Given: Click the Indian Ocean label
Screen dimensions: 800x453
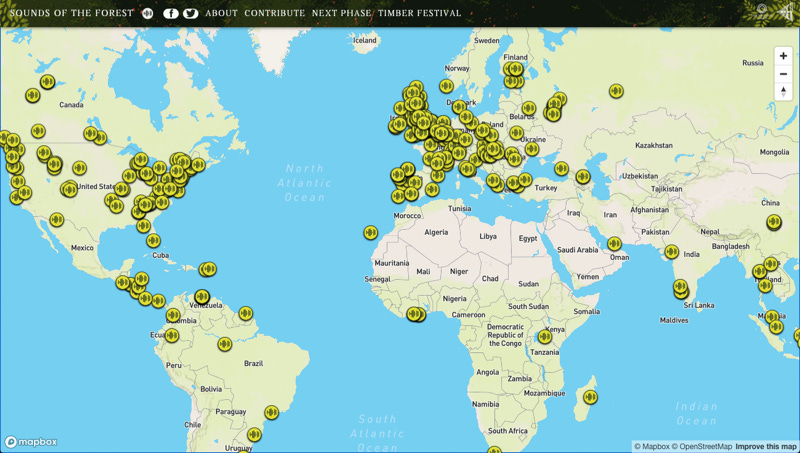Looking at the screenshot, I should pyautogui.click(x=696, y=414).
